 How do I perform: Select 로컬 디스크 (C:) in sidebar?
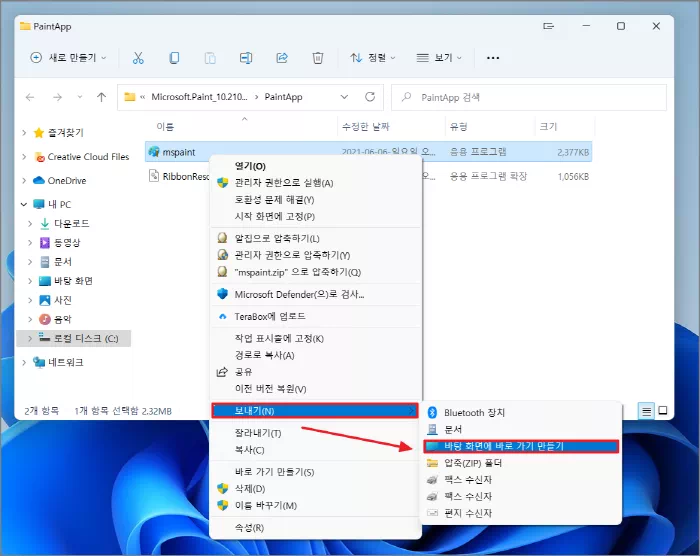point(74,339)
